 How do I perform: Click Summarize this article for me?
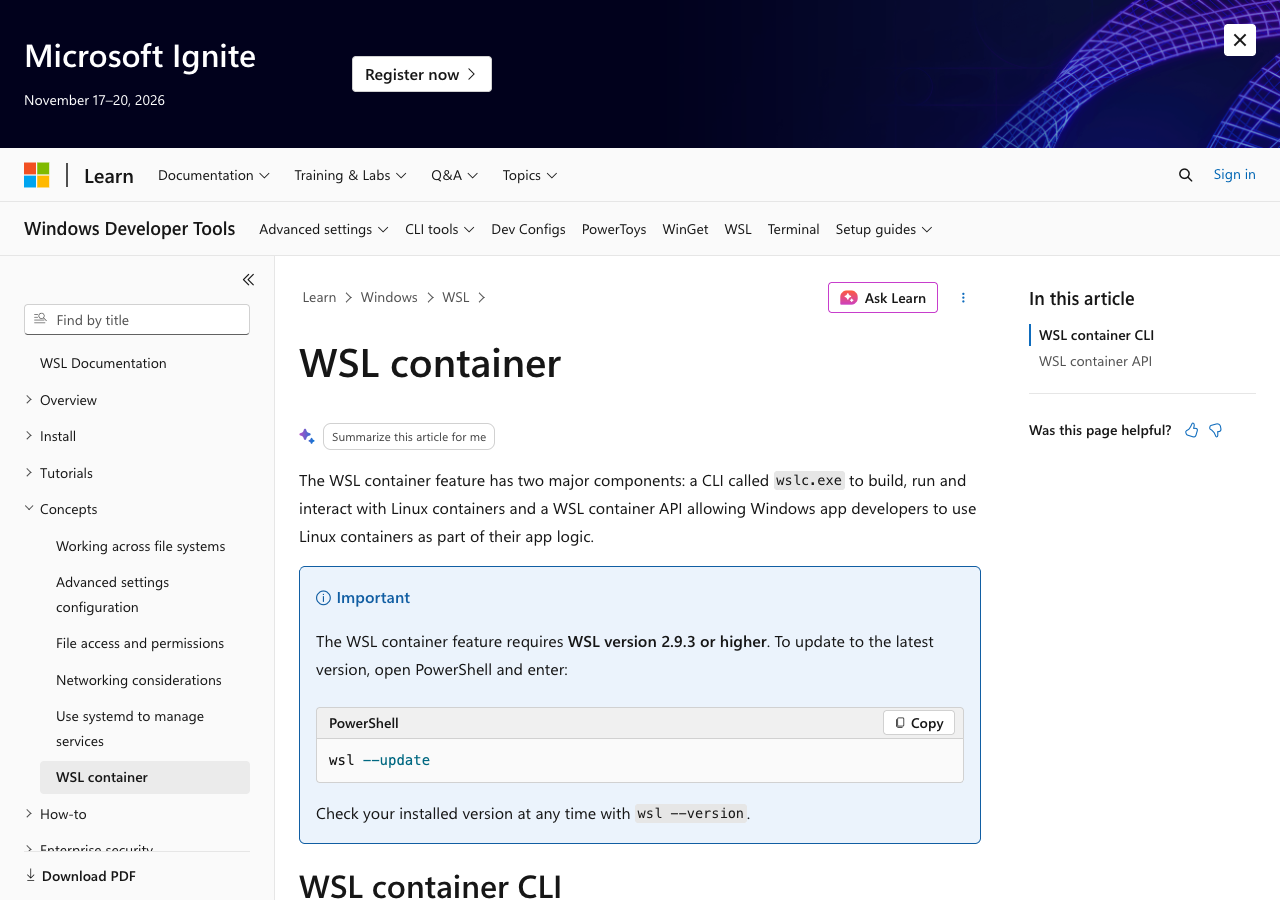409,437
